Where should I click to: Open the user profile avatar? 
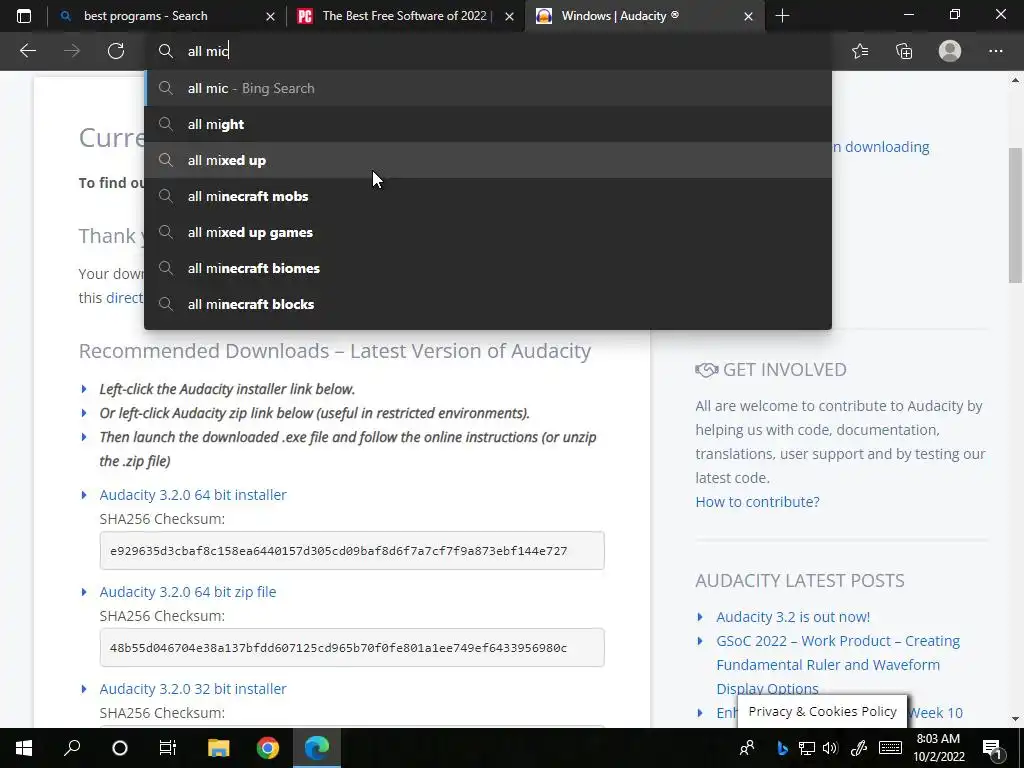[950, 51]
